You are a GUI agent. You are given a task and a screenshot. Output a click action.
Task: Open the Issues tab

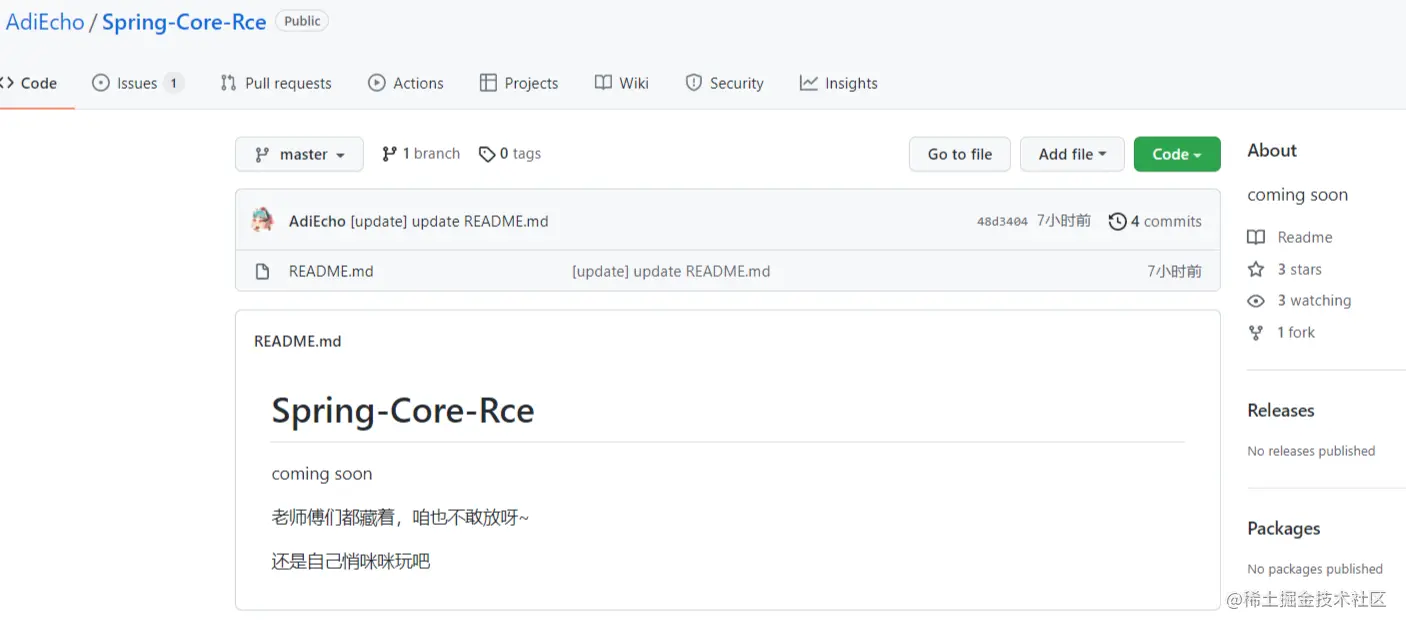137,83
